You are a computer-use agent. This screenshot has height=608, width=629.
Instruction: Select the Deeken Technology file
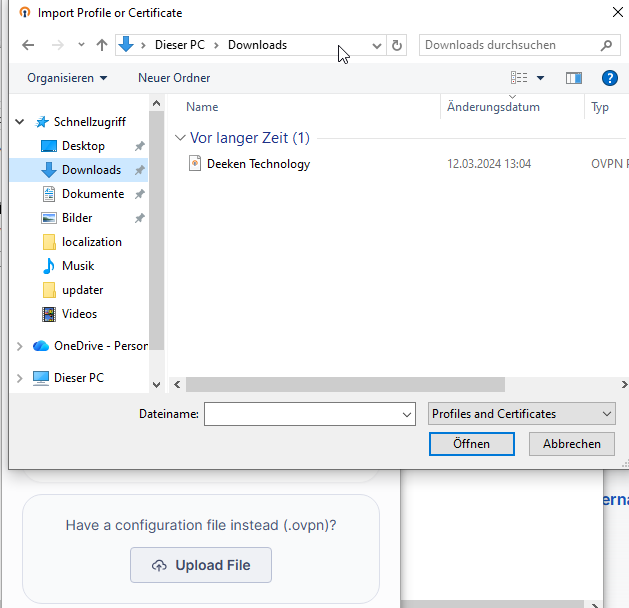pos(258,164)
